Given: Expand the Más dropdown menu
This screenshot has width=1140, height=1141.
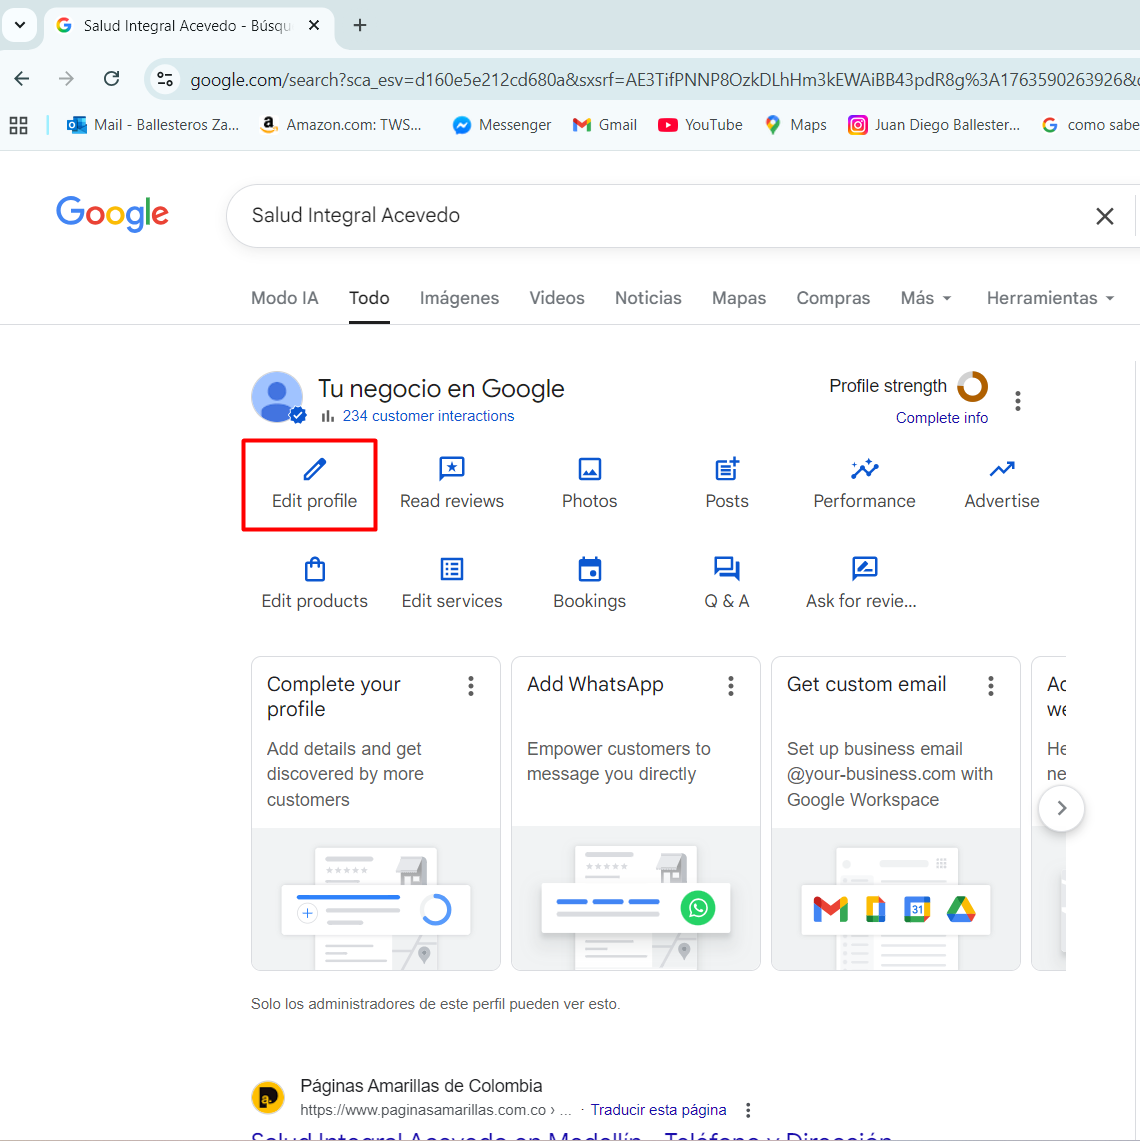Looking at the screenshot, I should tap(925, 298).
